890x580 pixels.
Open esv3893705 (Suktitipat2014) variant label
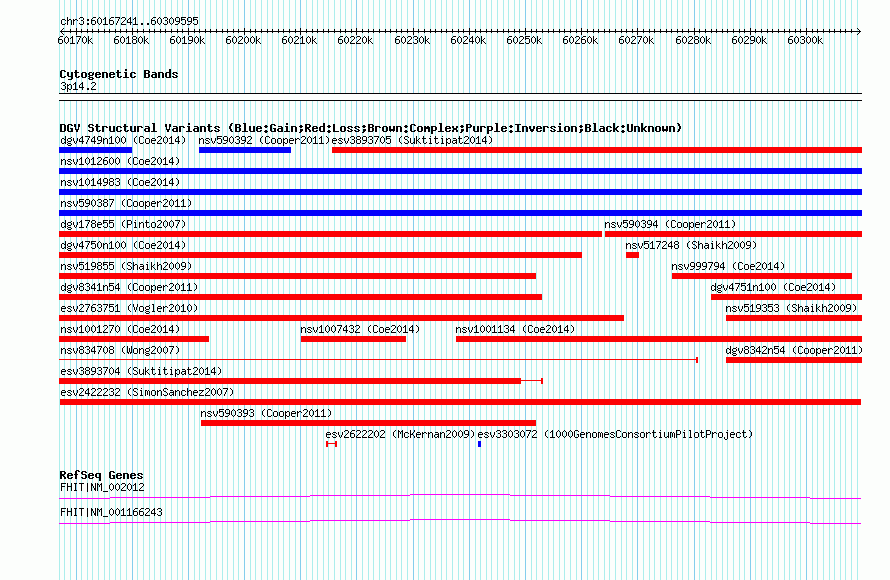(x=413, y=140)
